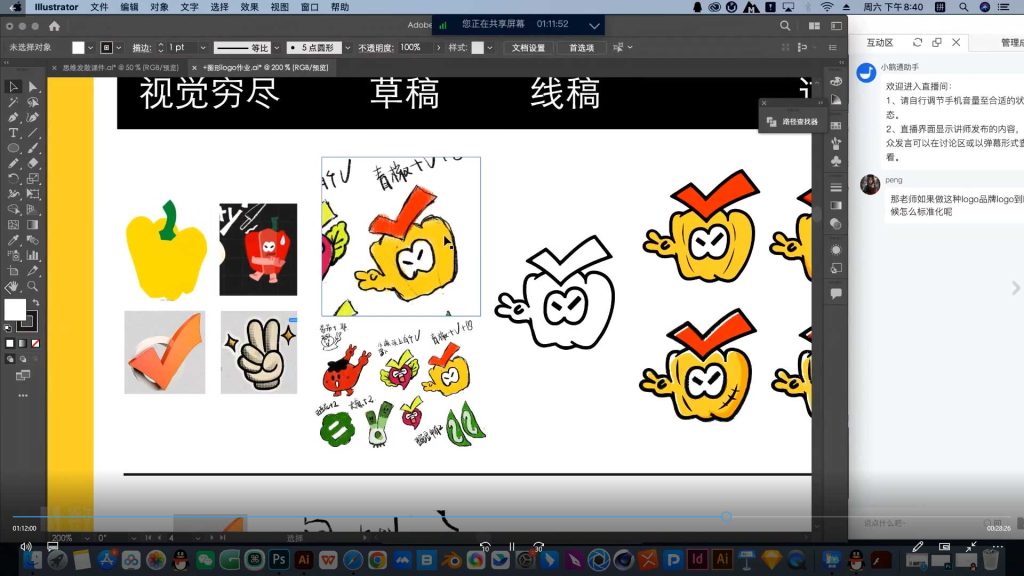Pick the Eyedropper tool
This screenshot has height=576, width=1024.
[12, 238]
